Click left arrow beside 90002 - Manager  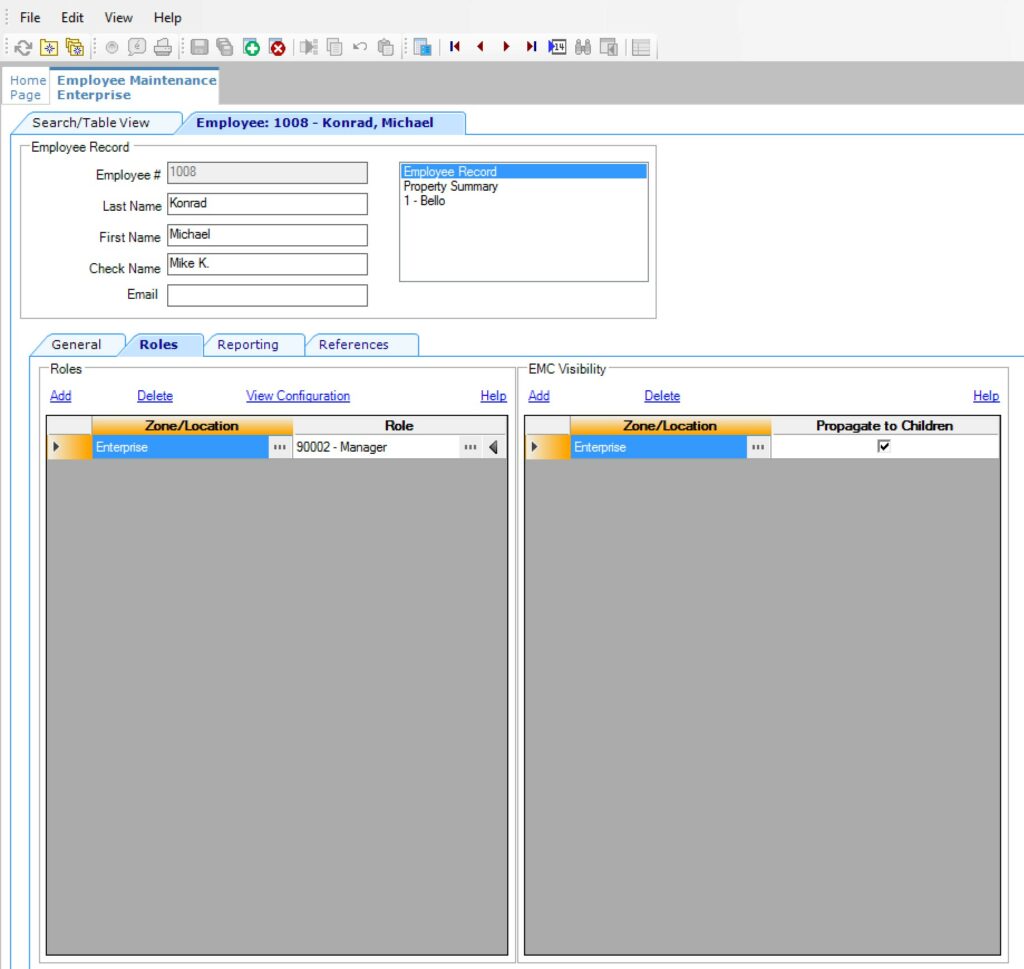(494, 447)
